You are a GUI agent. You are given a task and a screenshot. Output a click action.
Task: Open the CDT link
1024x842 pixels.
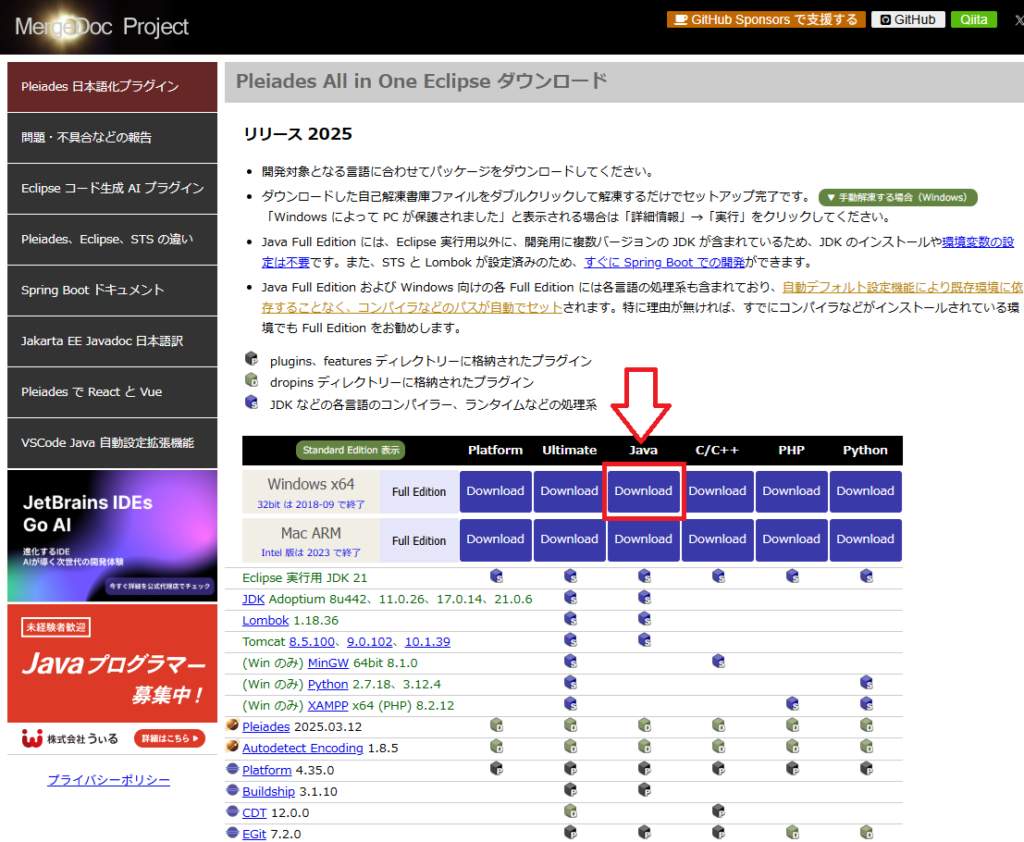(254, 813)
